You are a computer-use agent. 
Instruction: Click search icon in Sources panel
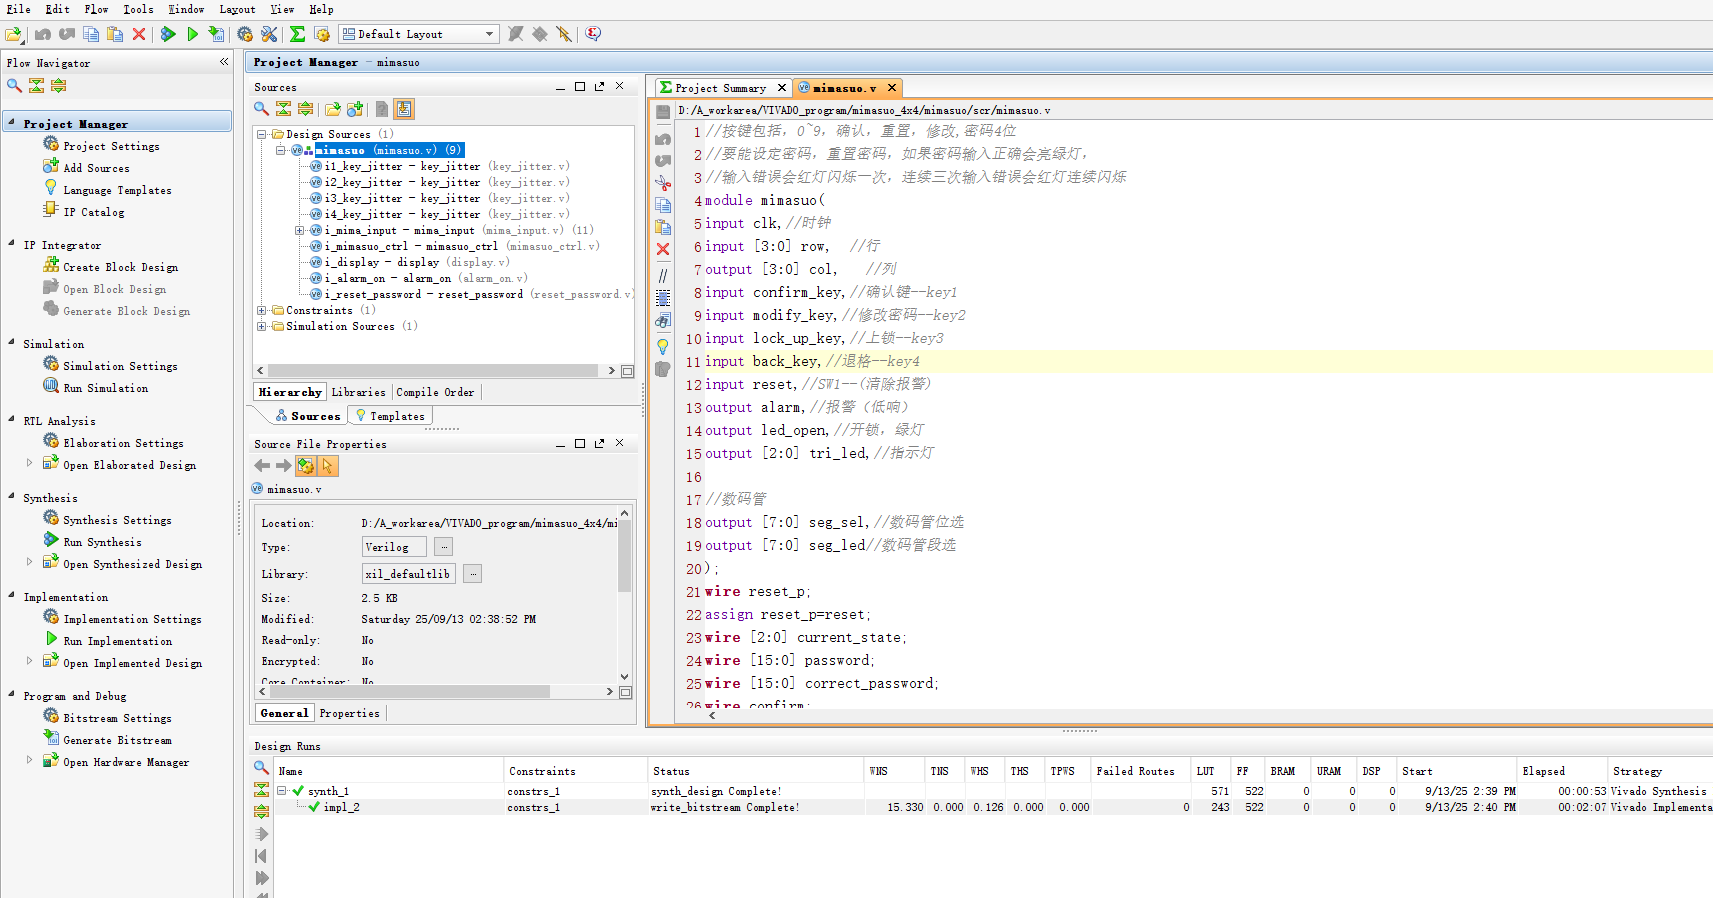click(x=261, y=109)
